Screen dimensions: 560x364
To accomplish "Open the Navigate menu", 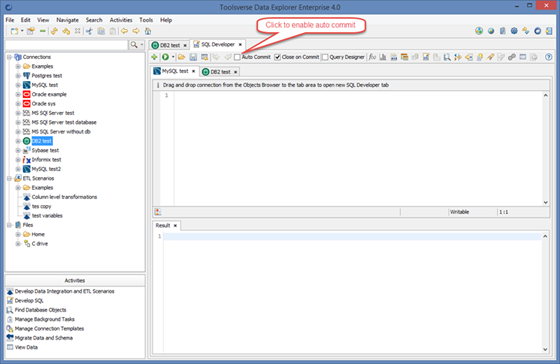I will coord(67,20).
